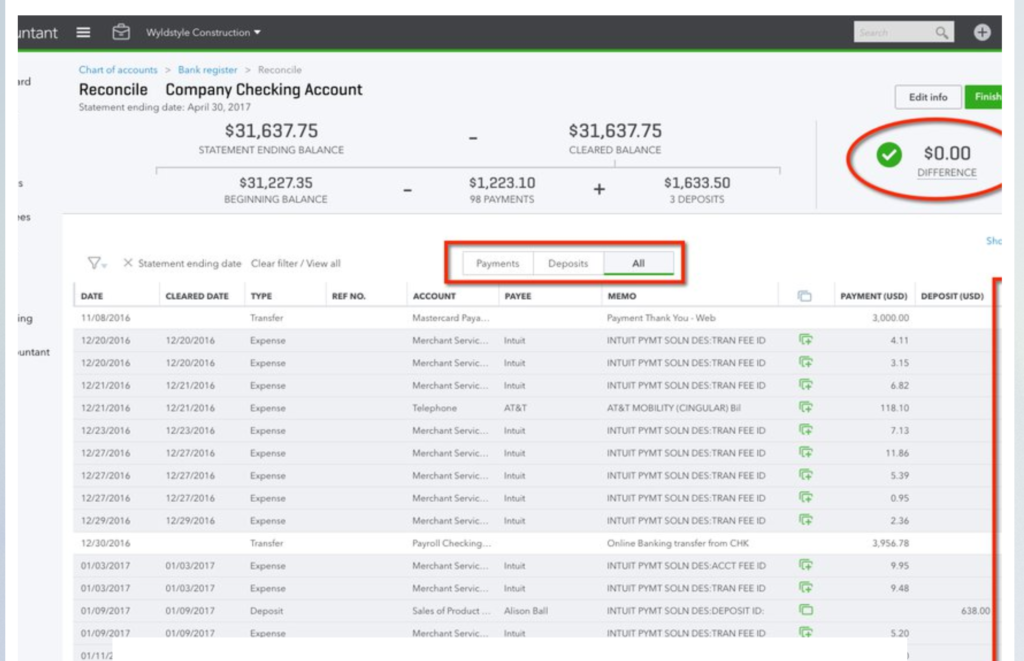Viewport: 1024px width, 661px height.
Task: Sort by the Cleared Date column header
Action: (x=197, y=296)
